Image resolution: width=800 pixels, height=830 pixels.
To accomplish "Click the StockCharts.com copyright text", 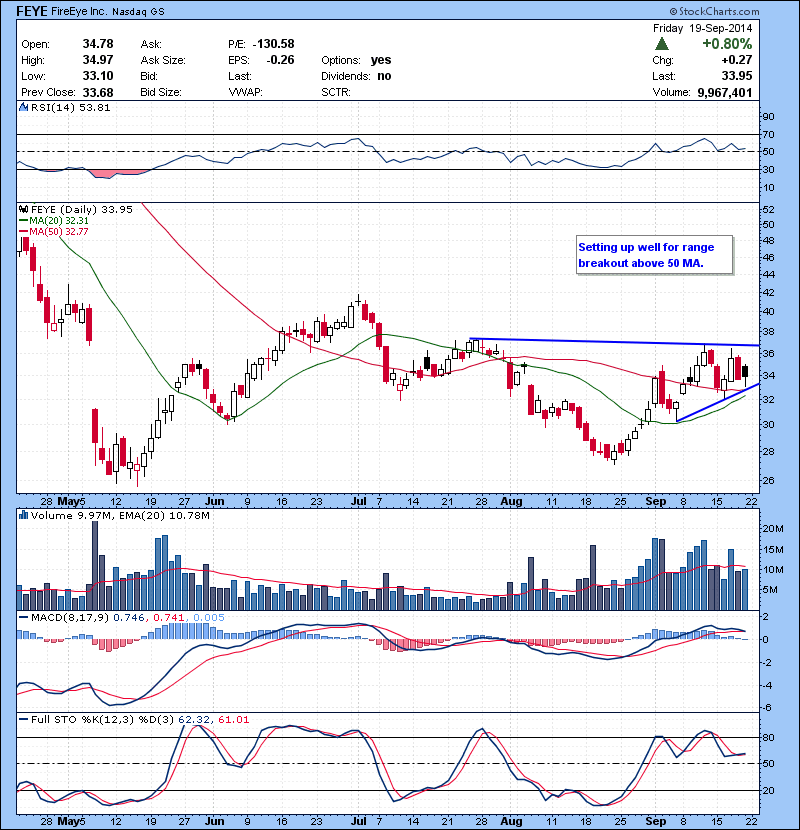I will pyautogui.click(x=714, y=11).
